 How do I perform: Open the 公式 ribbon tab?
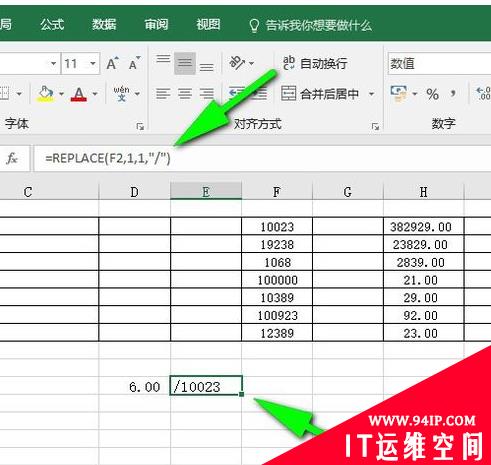[x=52, y=24]
